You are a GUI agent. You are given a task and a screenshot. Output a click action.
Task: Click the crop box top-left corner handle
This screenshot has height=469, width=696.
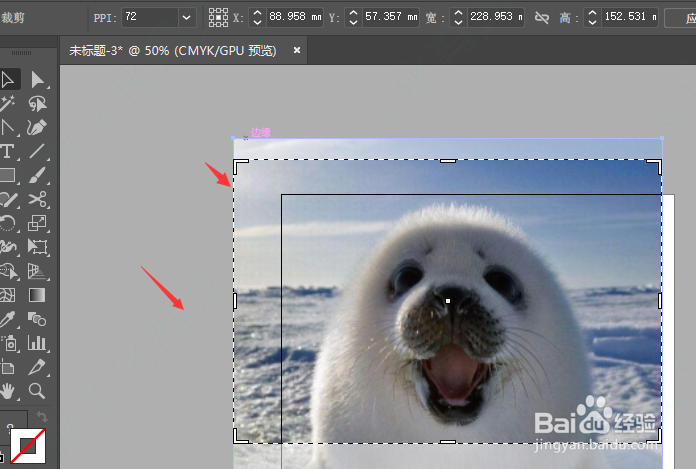240,166
